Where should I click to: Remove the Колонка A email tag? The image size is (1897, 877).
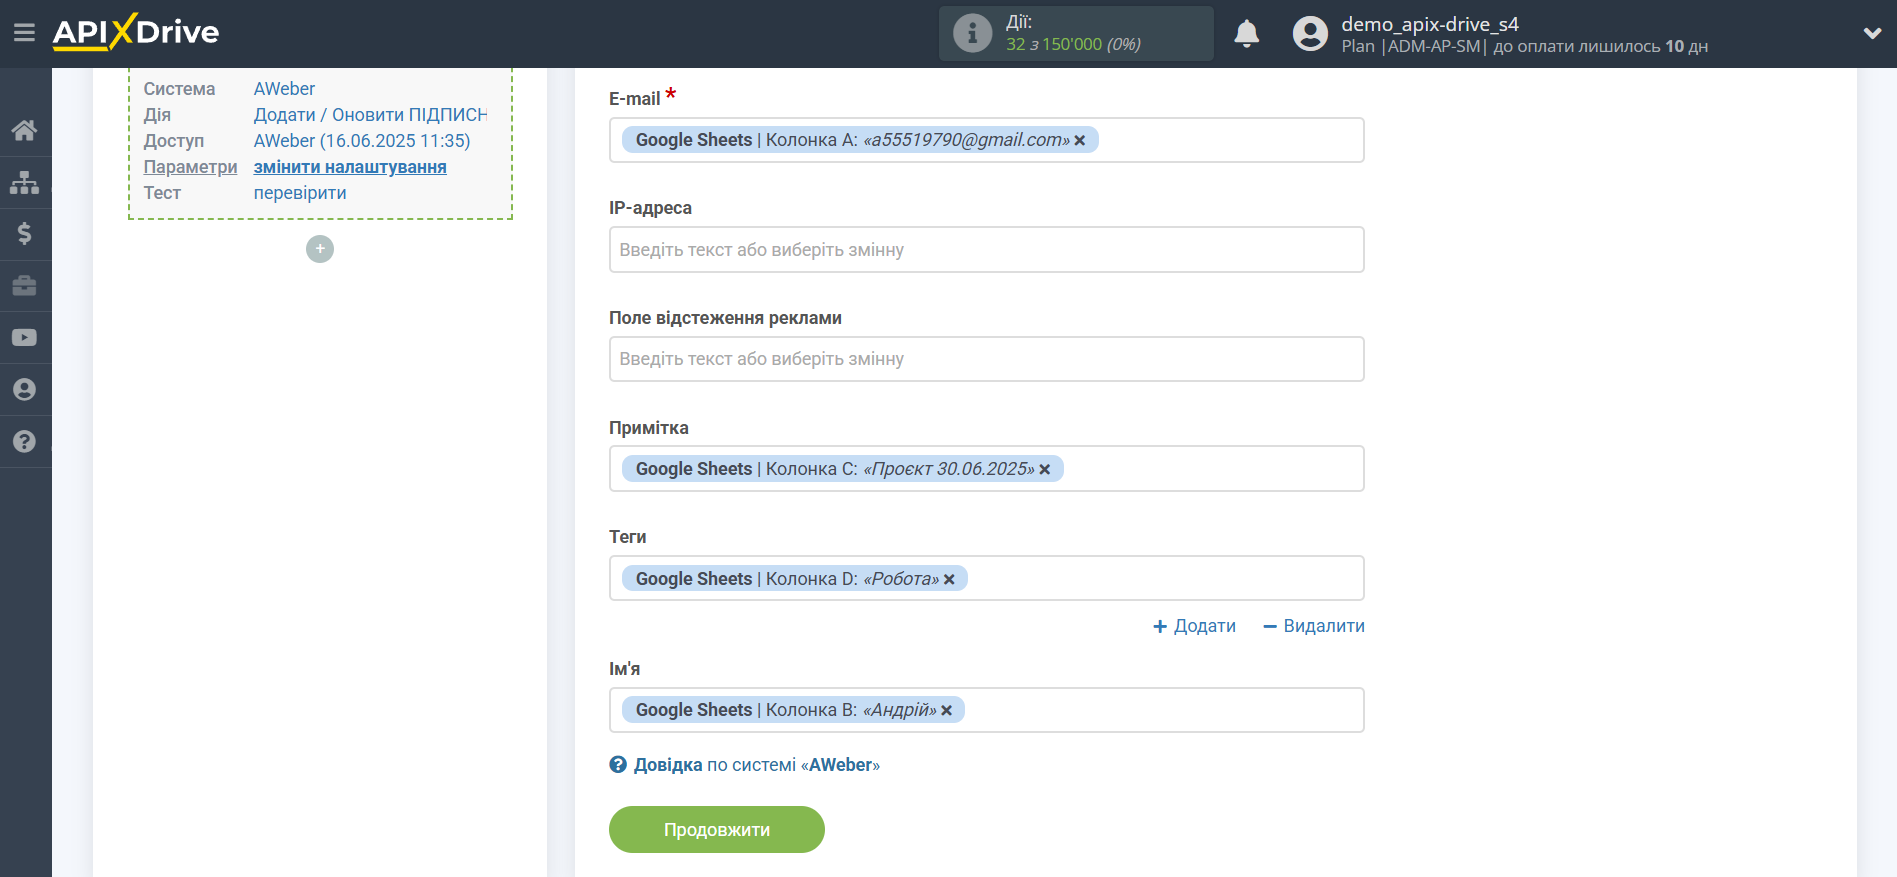1080,141
